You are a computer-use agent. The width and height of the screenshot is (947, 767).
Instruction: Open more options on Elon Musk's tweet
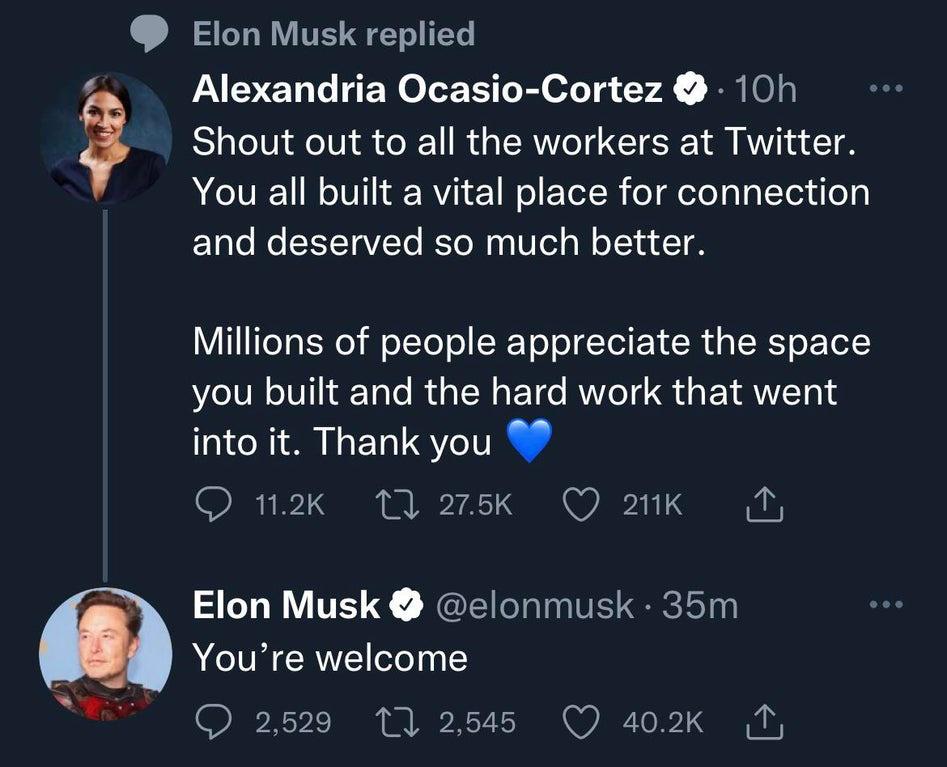point(885,605)
